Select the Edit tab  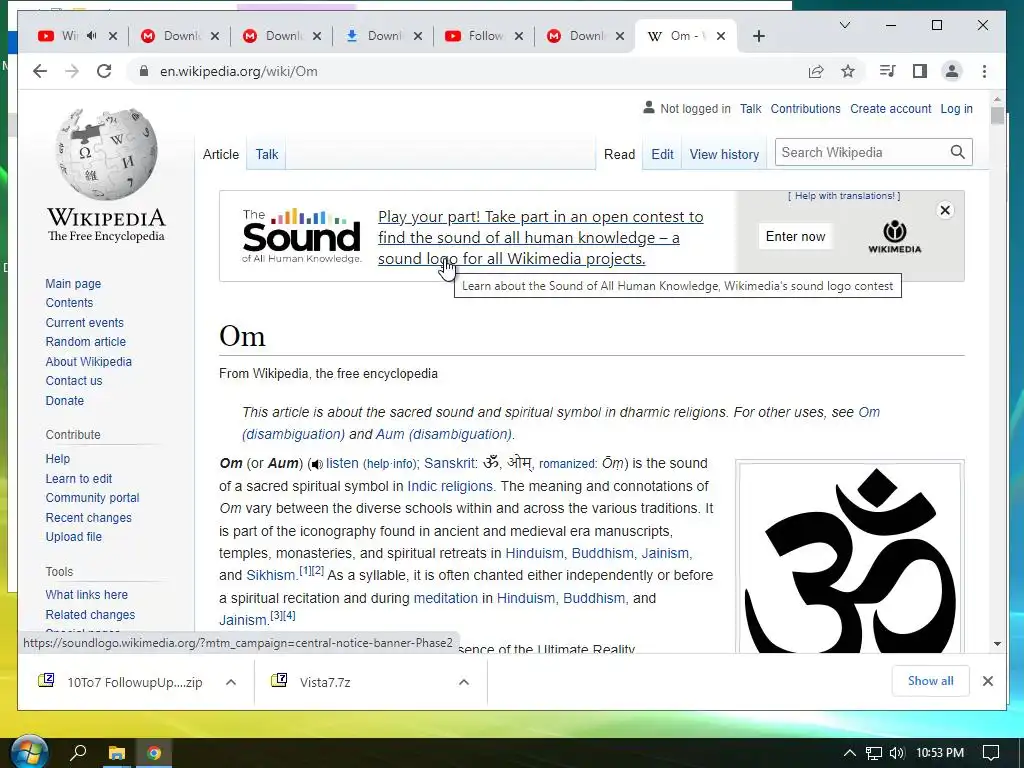662,154
